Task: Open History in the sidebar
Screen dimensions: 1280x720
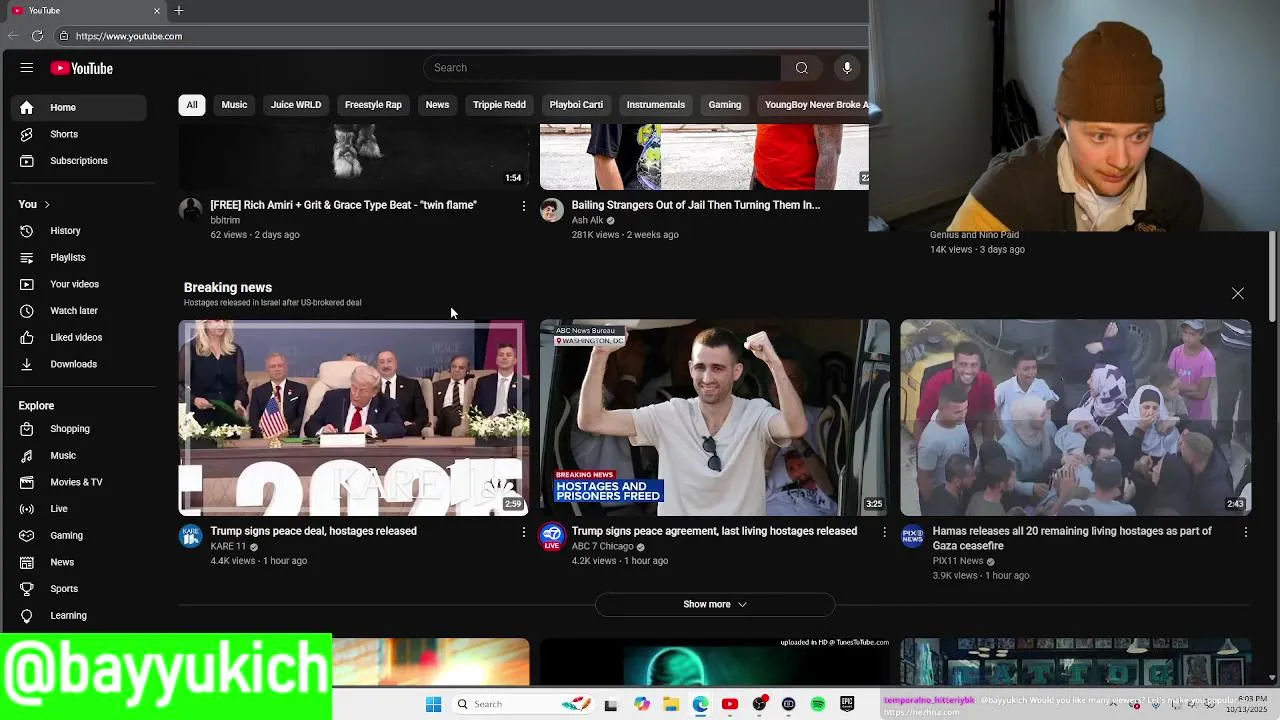Action: tap(81, 231)
